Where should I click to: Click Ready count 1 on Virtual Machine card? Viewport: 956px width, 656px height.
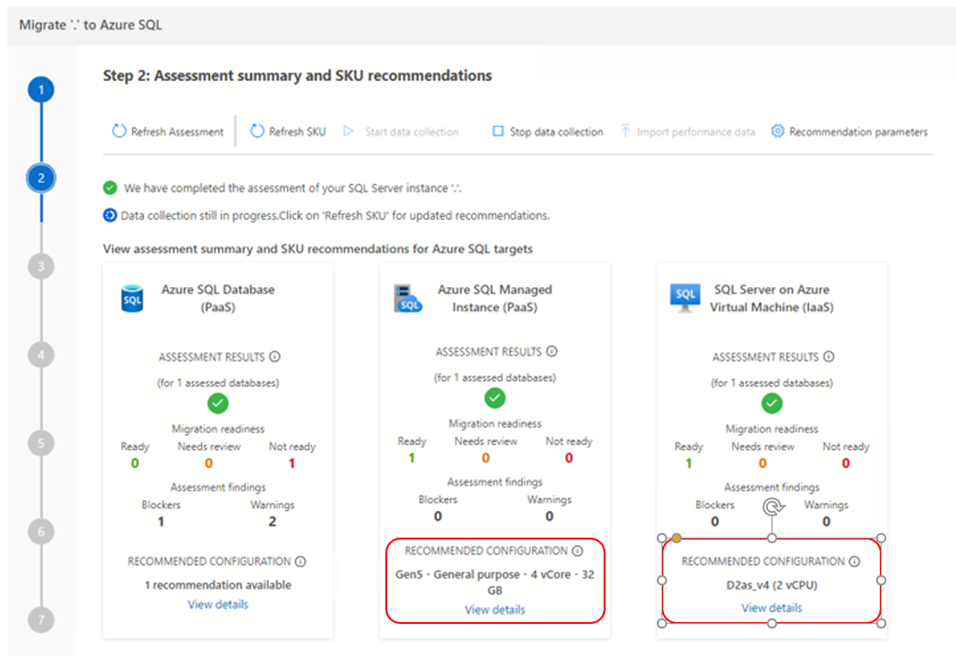click(x=688, y=463)
